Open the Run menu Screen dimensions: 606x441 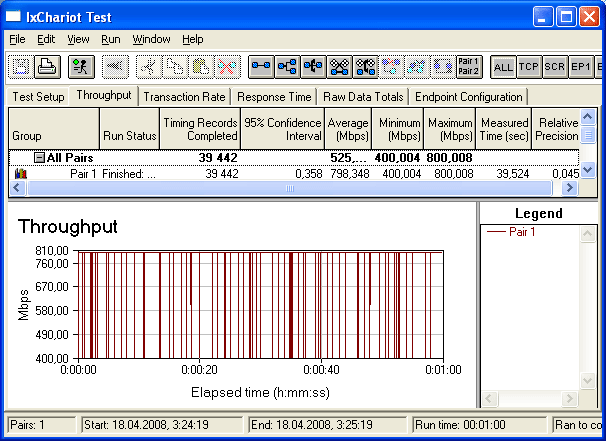(111, 39)
